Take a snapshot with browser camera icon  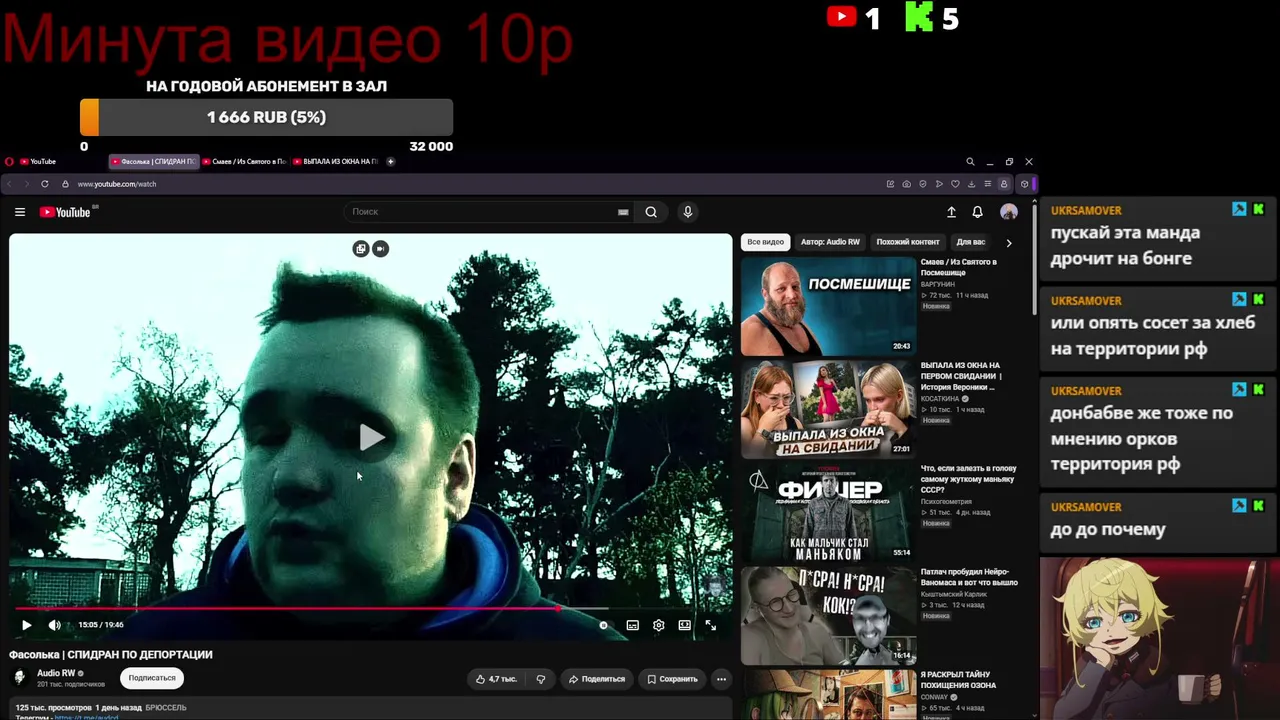[x=906, y=184]
